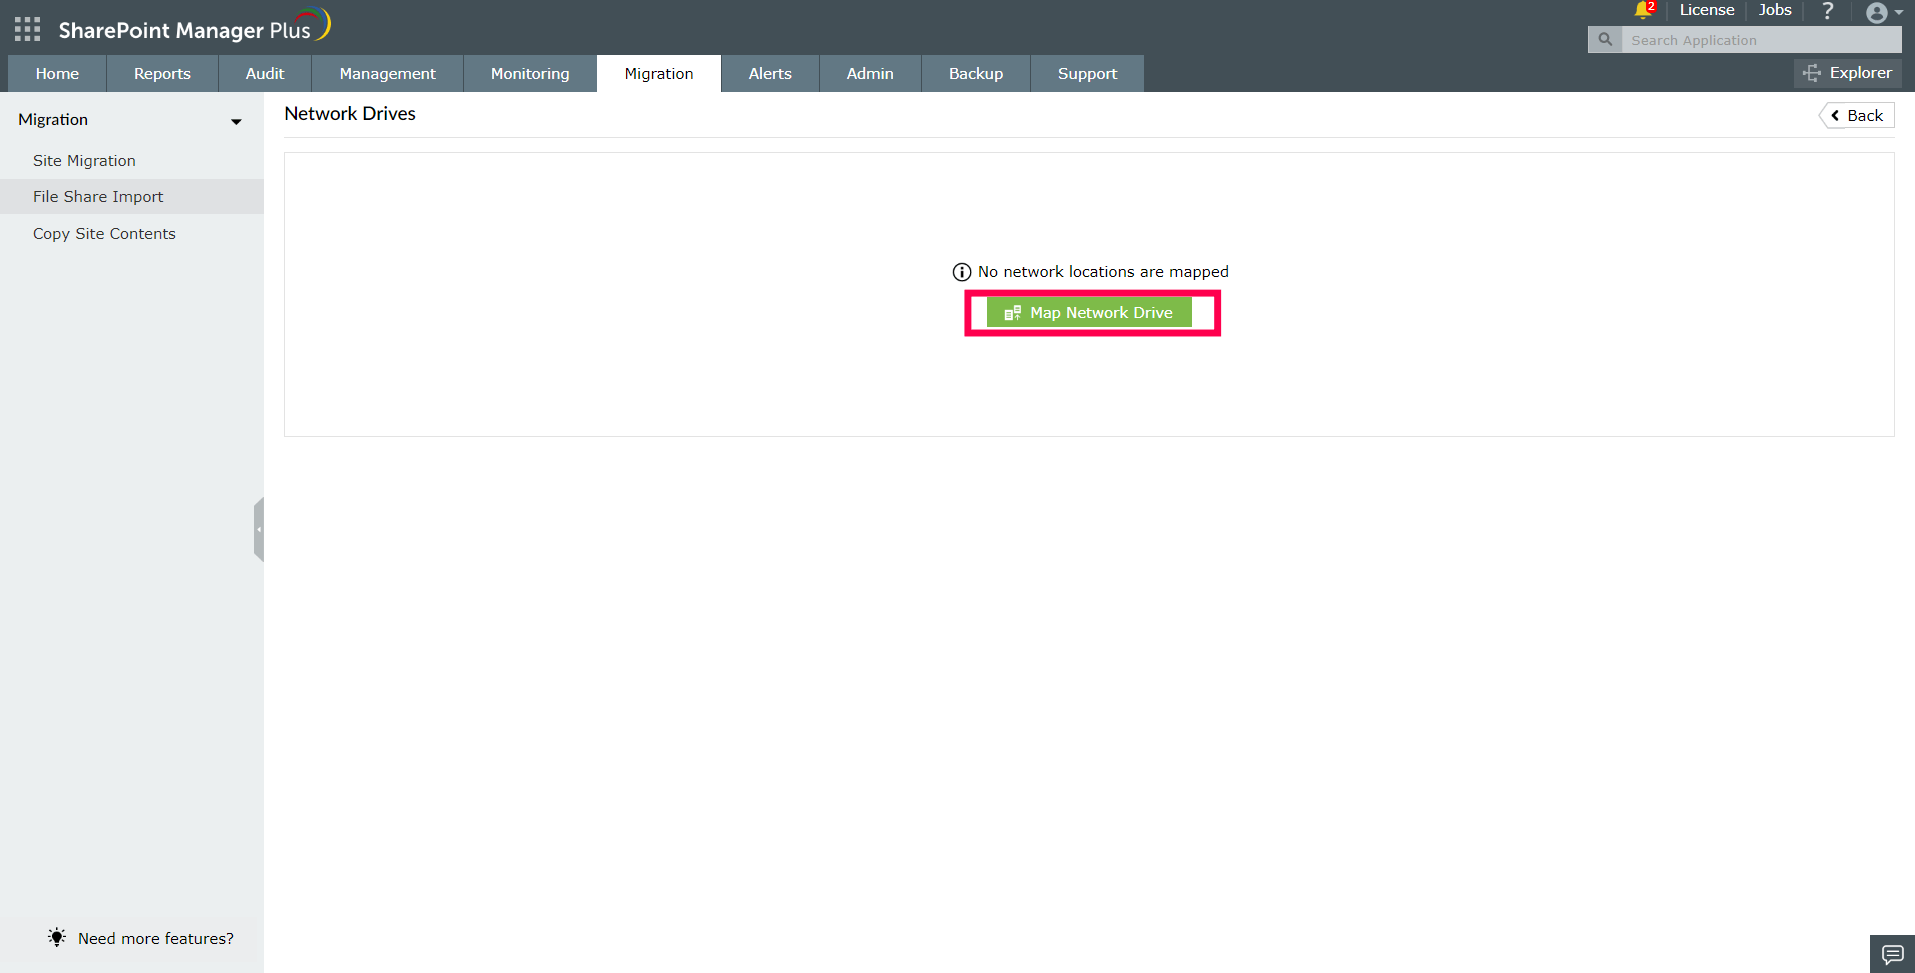Open the Home tab
The image size is (1915, 973).
(x=57, y=74)
